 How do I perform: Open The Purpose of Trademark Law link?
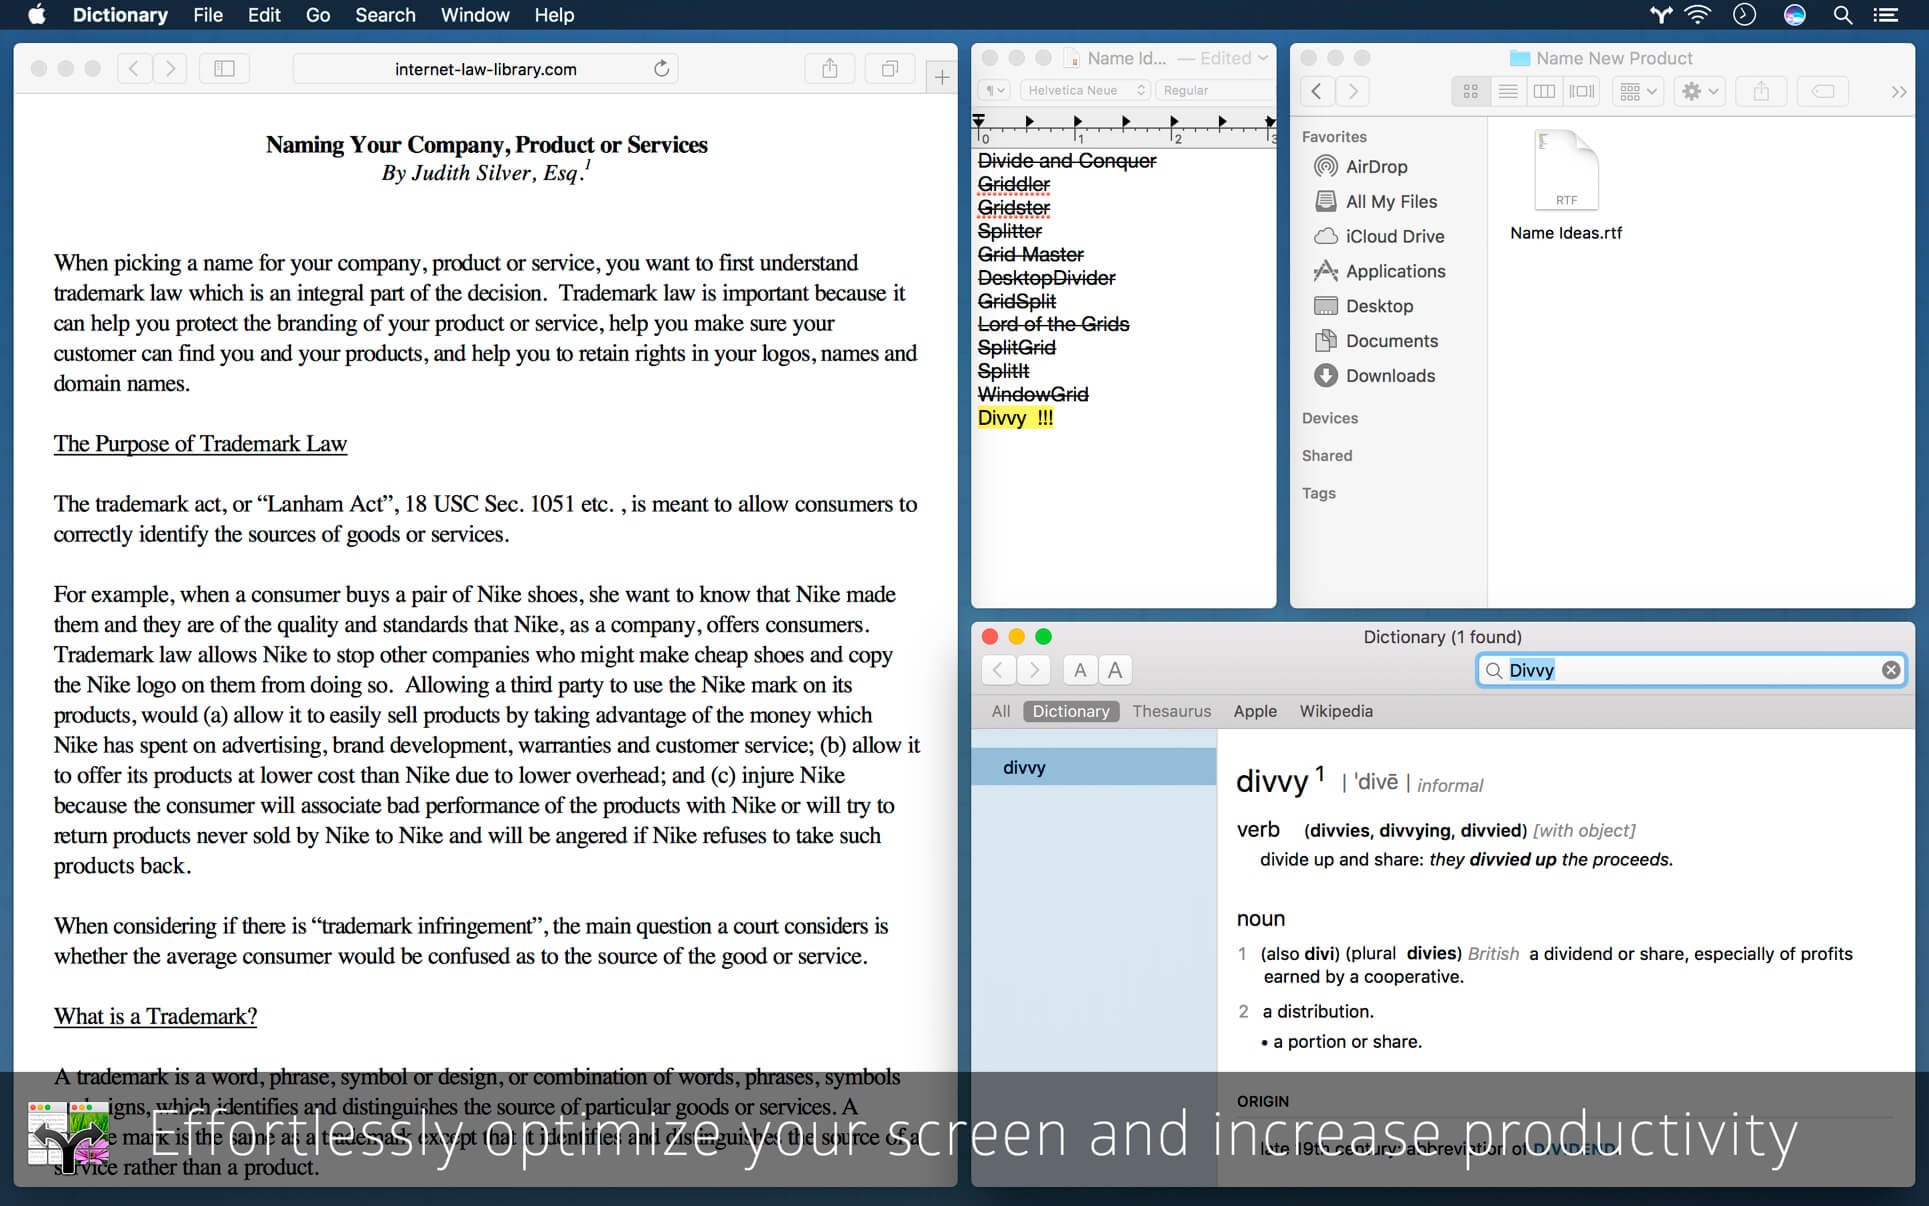tap(200, 444)
